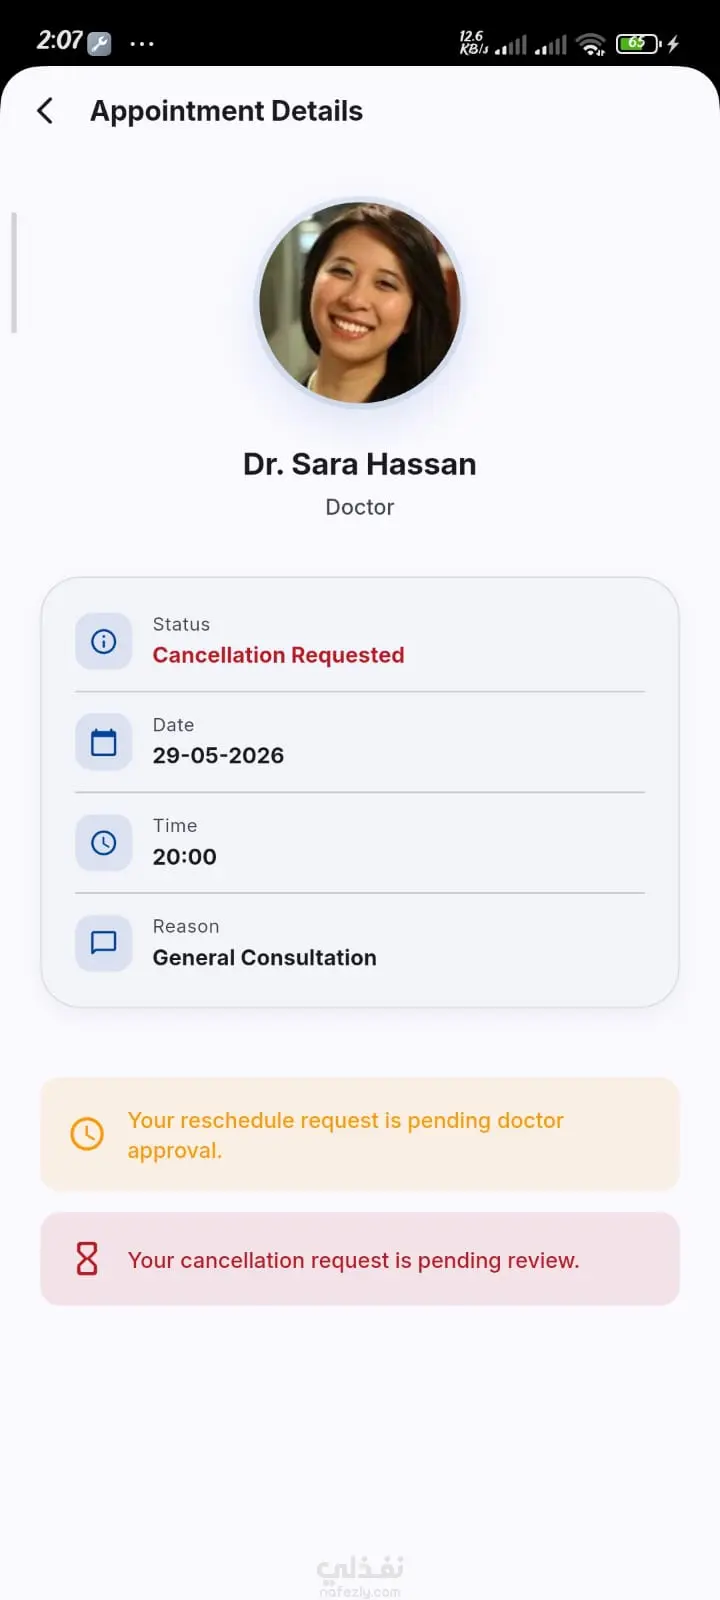Go back using the arrow icon

click(x=45, y=111)
